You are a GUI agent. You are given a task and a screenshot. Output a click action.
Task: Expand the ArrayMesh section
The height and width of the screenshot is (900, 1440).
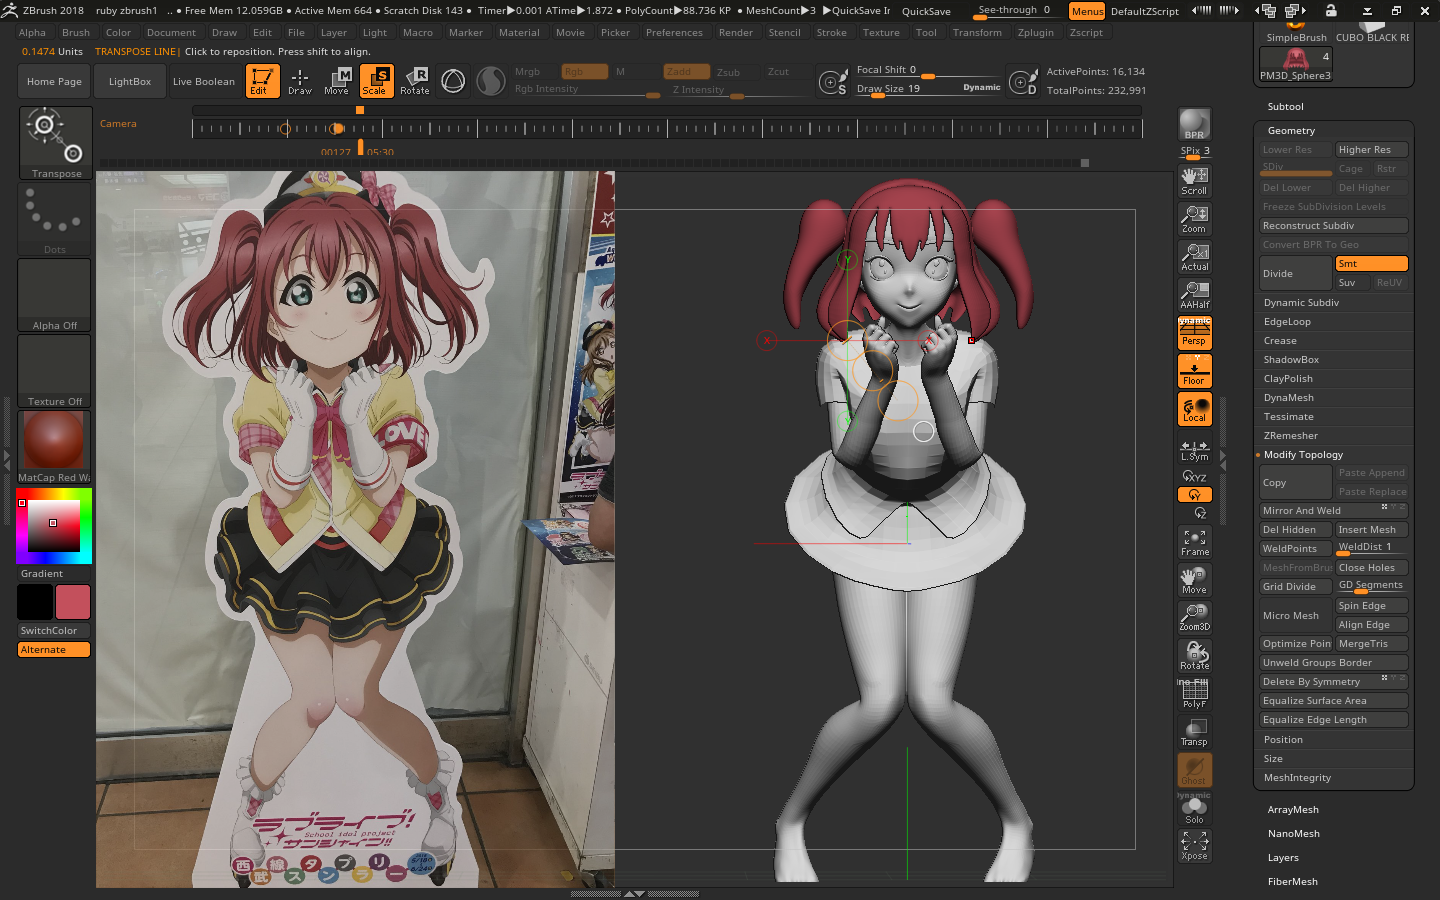[1293, 810]
